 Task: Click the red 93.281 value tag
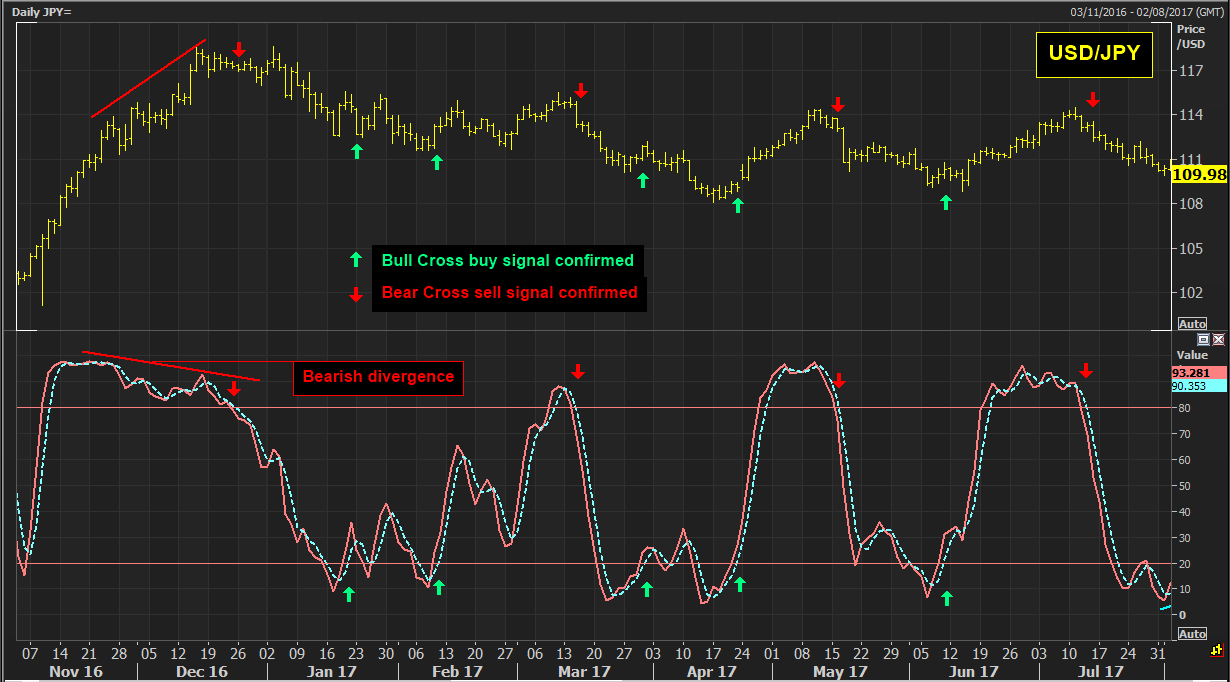[1189, 372]
